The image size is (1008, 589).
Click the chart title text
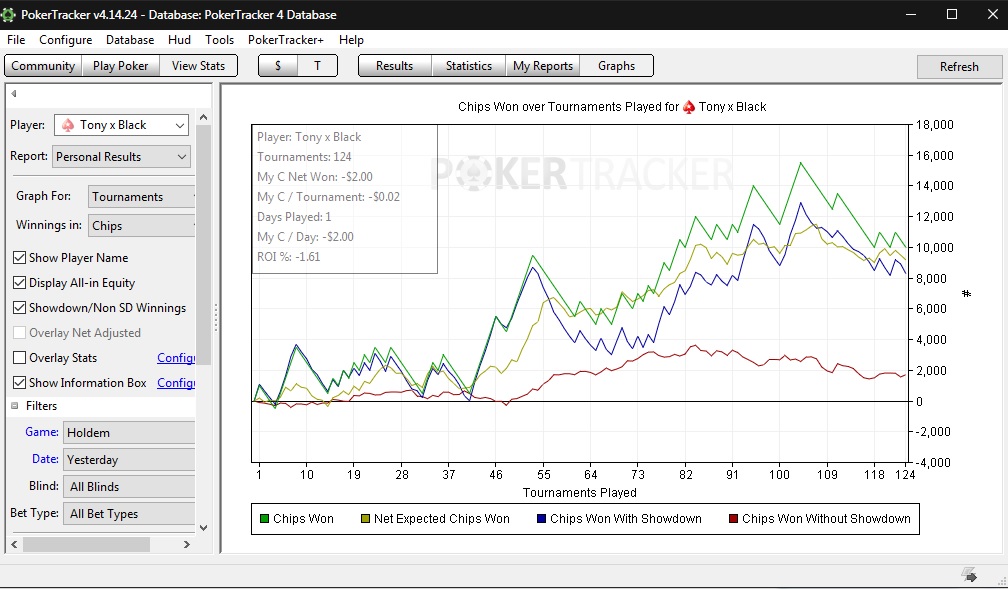(612, 107)
